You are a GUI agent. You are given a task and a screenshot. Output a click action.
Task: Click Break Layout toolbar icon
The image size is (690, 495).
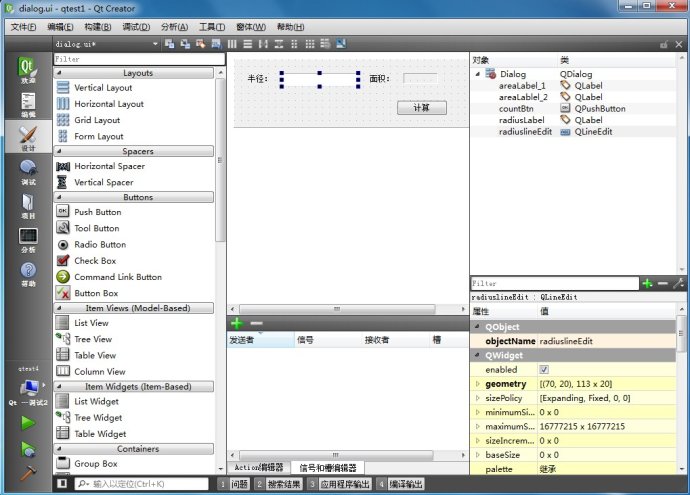coord(325,44)
